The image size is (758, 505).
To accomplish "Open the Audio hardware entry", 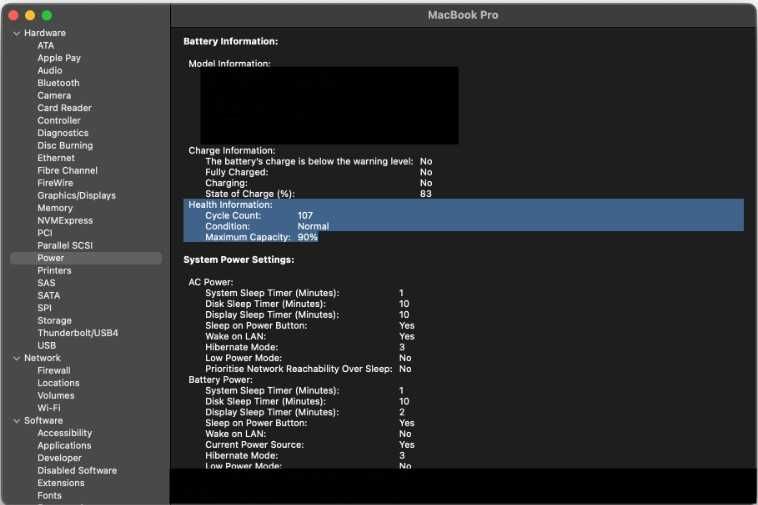I will click(x=50, y=71).
